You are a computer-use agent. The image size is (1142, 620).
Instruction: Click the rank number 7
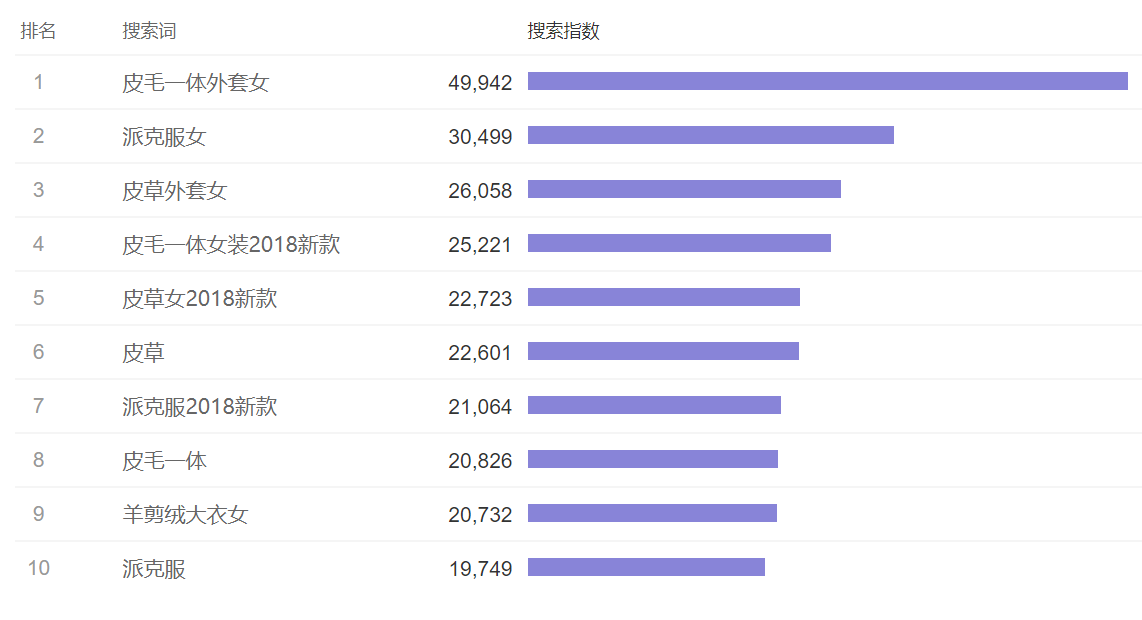(x=39, y=406)
